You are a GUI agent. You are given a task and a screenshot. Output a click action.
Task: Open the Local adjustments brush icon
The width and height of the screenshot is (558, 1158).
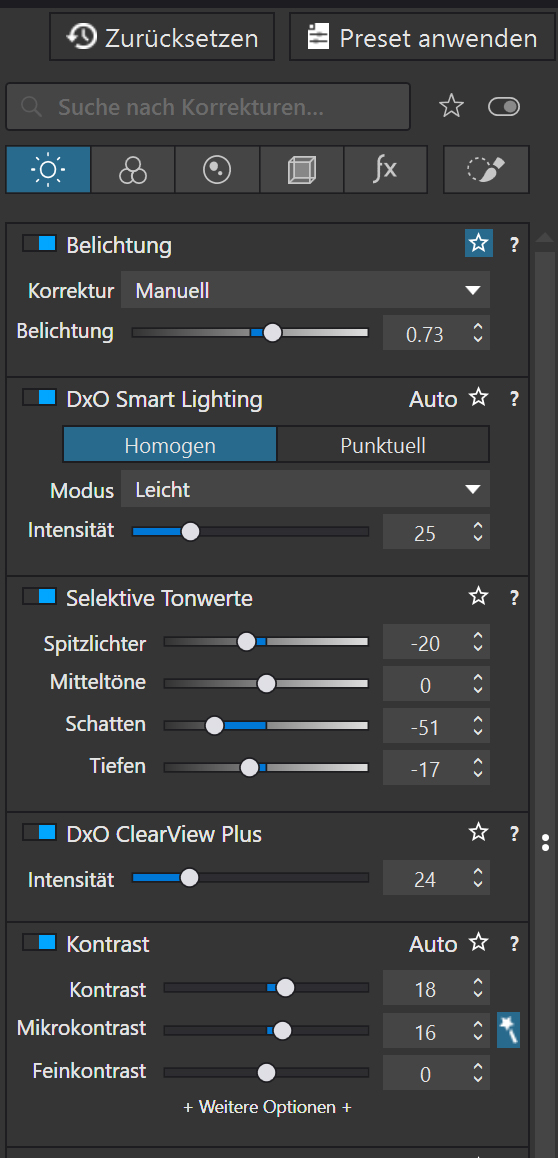click(486, 170)
